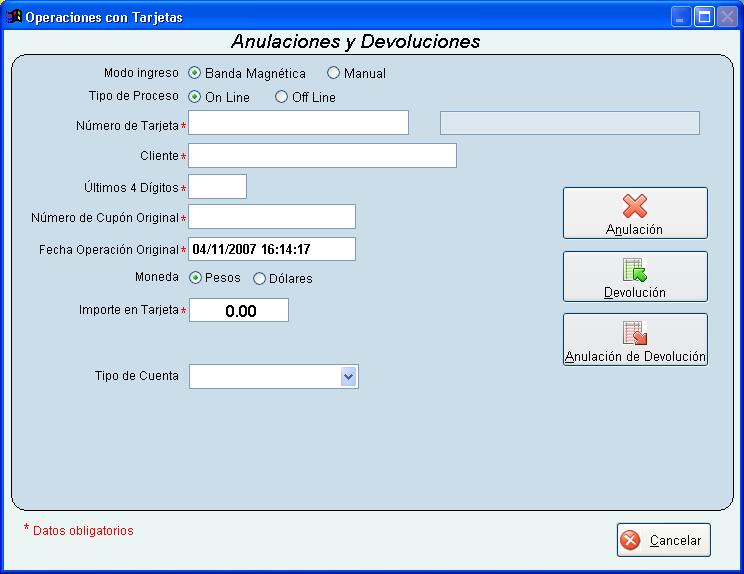This screenshot has width=744, height=574.
Task: Set currency to Pesos
Action: tap(196, 278)
